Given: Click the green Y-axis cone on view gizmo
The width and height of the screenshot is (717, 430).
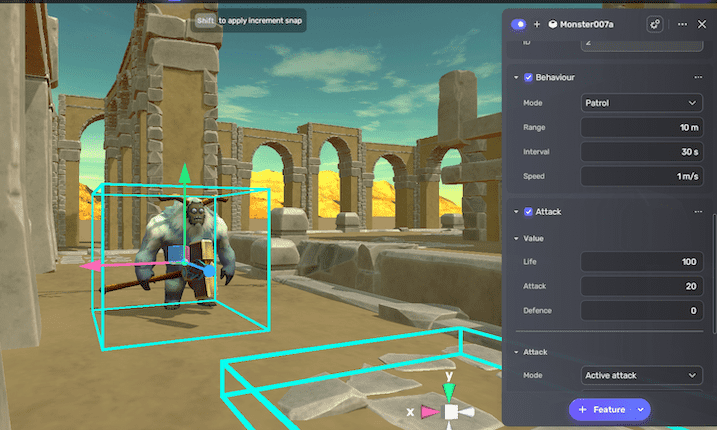Looking at the screenshot, I should pyautogui.click(x=451, y=390).
